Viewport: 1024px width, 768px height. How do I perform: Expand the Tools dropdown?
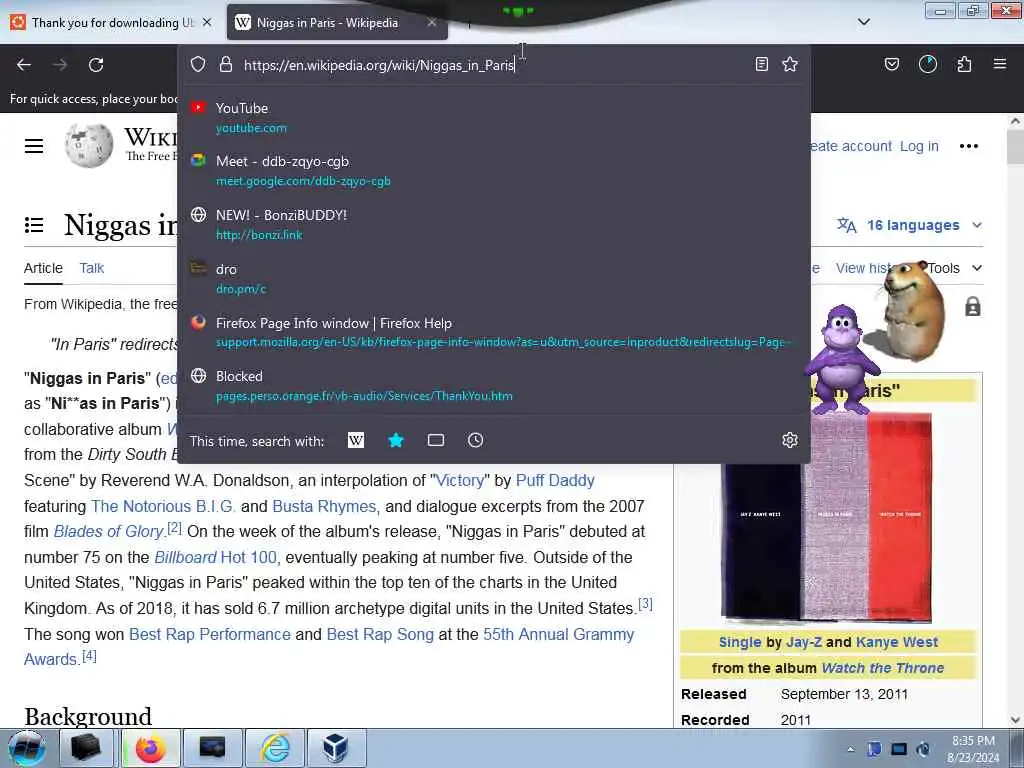955,268
